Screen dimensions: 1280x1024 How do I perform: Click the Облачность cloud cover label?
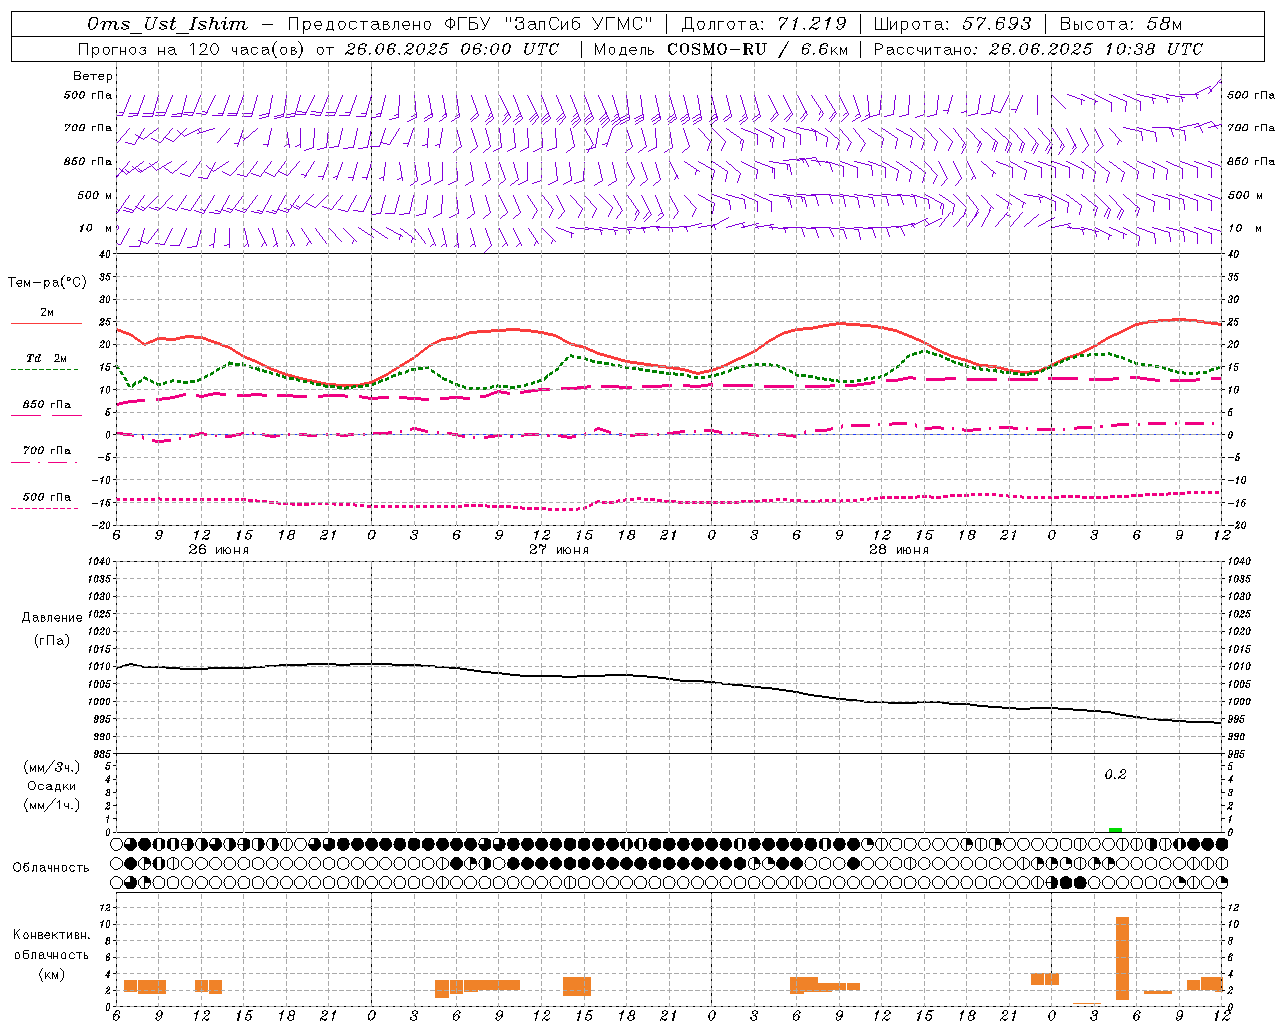click(x=51, y=867)
